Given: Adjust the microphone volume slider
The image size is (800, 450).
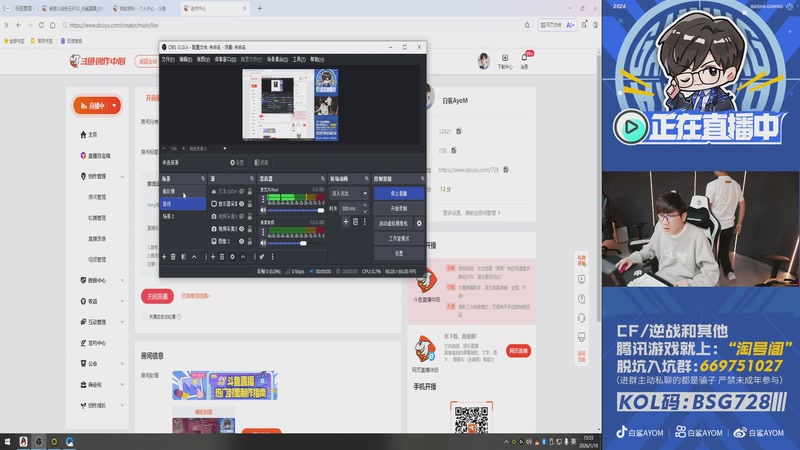Looking at the screenshot, I should (x=296, y=210).
